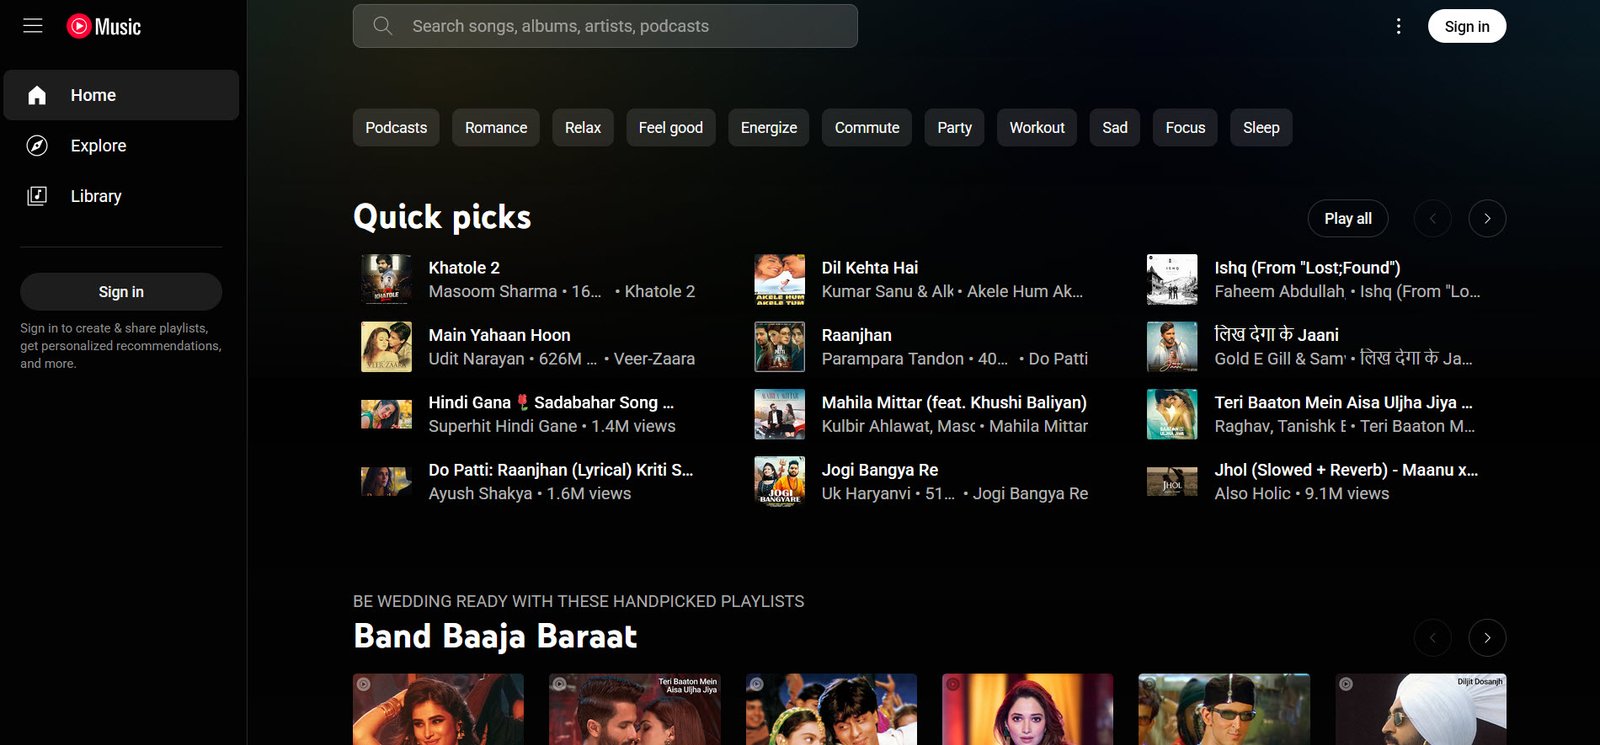Select the Sad mood chip
1600x745 pixels.
pos(1115,128)
